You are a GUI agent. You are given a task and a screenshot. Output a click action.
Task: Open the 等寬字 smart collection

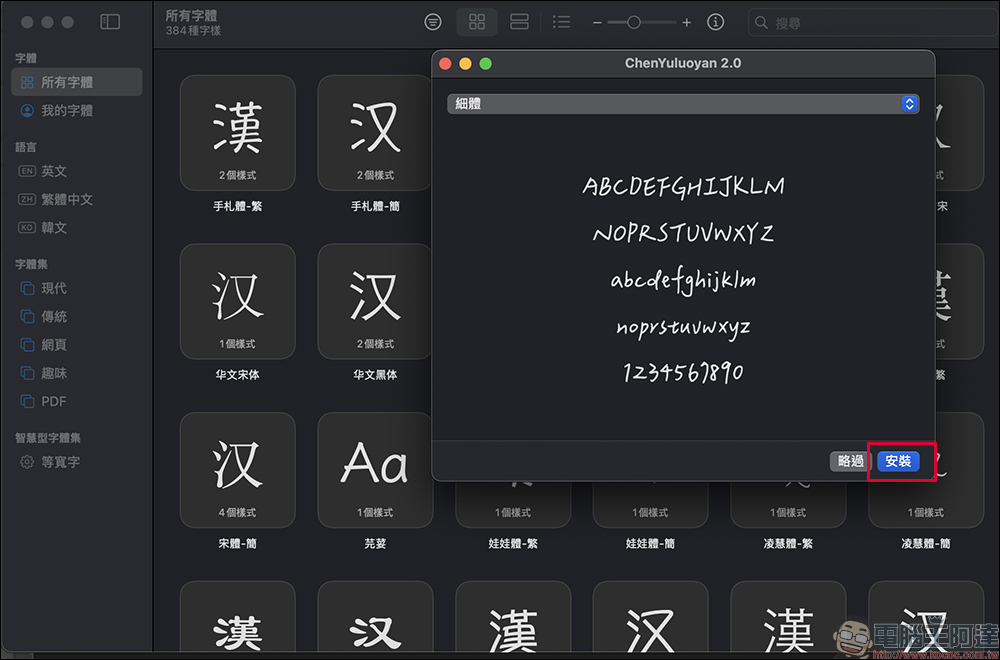point(77,462)
